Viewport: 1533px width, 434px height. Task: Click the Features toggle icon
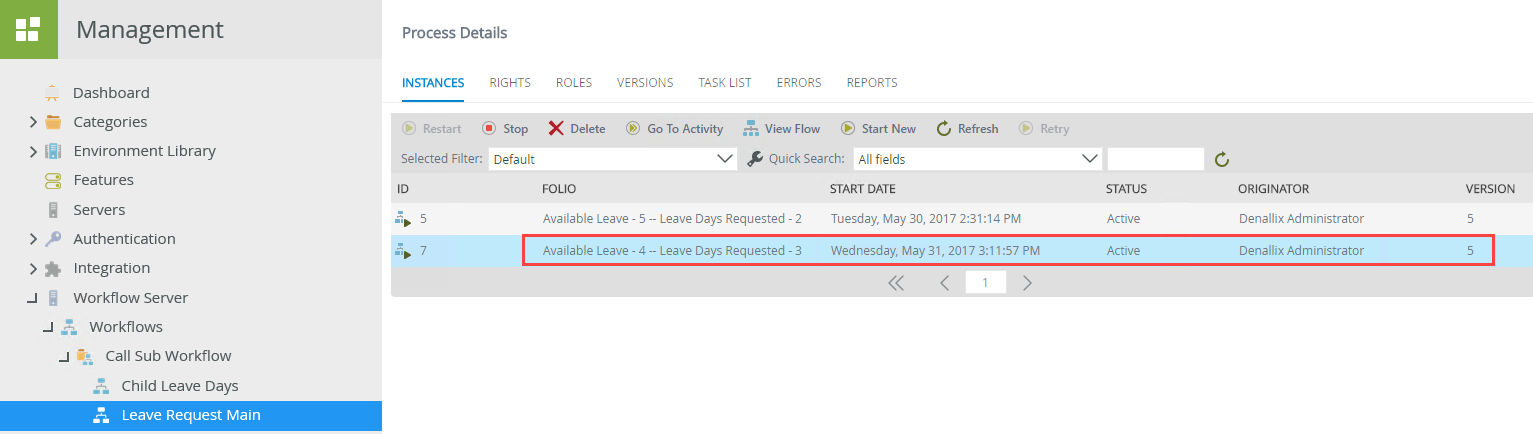pos(53,180)
